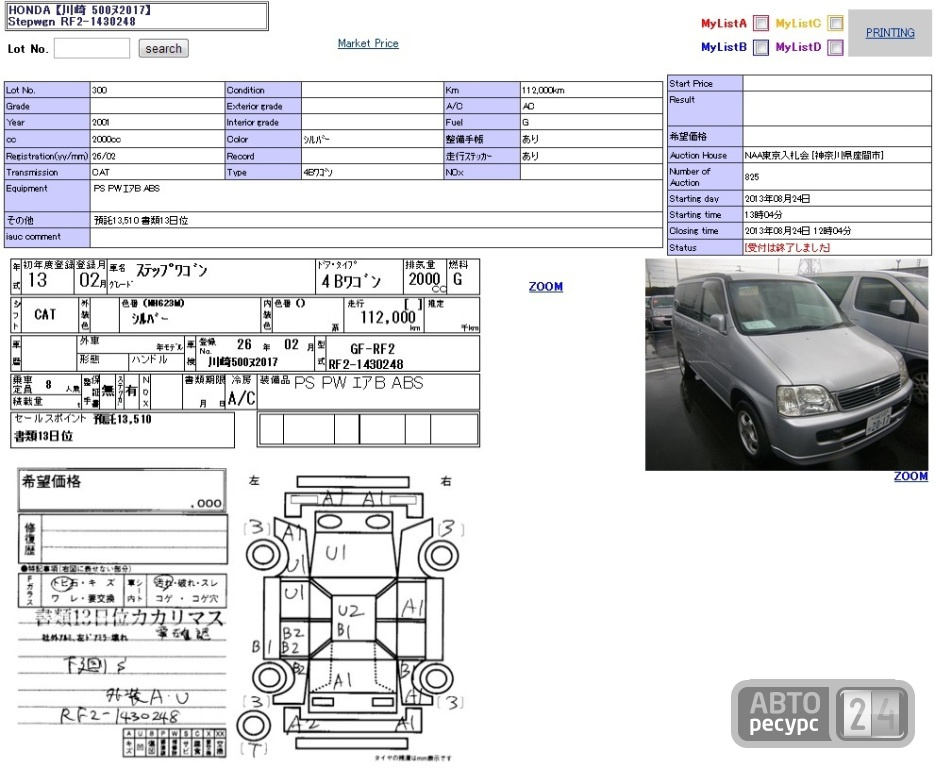Select closing time 2013年08月24日 12時04分
The width and height of the screenshot is (935, 768).
[798, 231]
